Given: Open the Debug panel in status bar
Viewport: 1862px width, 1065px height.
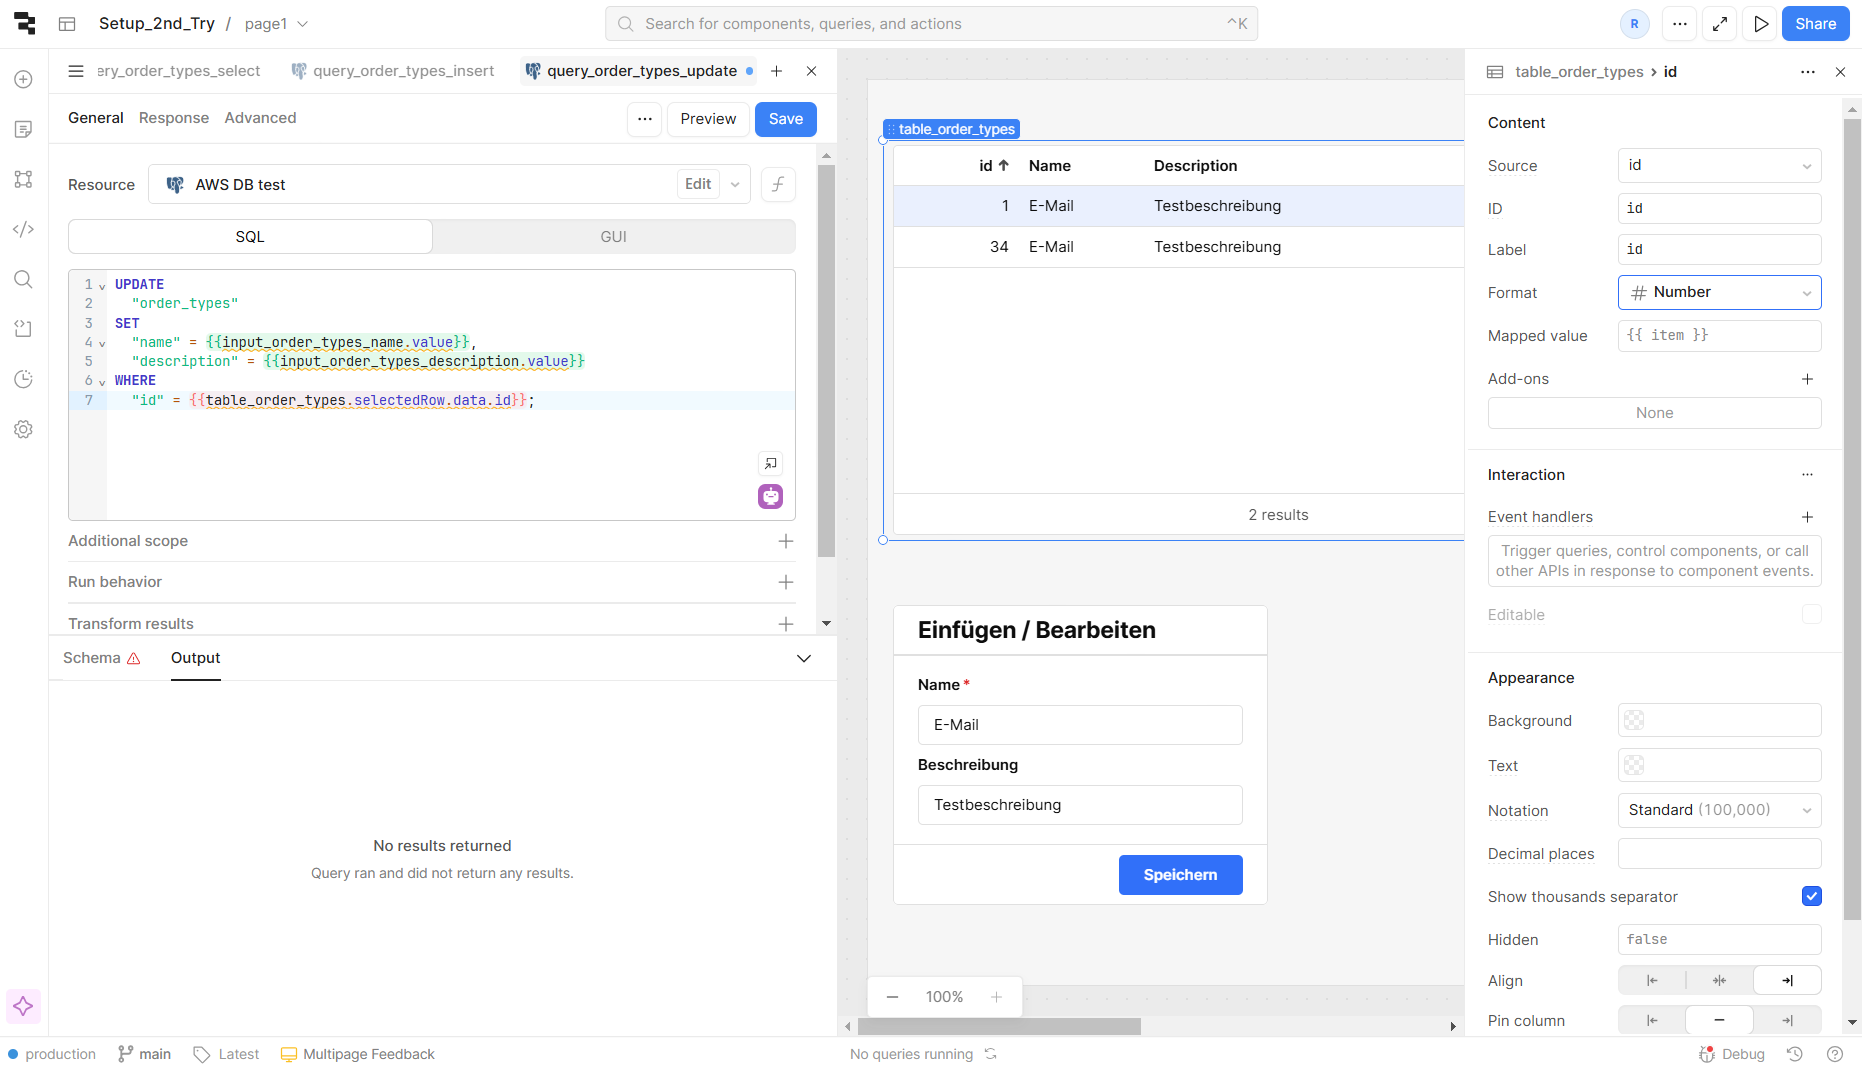Looking at the screenshot, I should pyautogui.click(x=1732, y=1054).
